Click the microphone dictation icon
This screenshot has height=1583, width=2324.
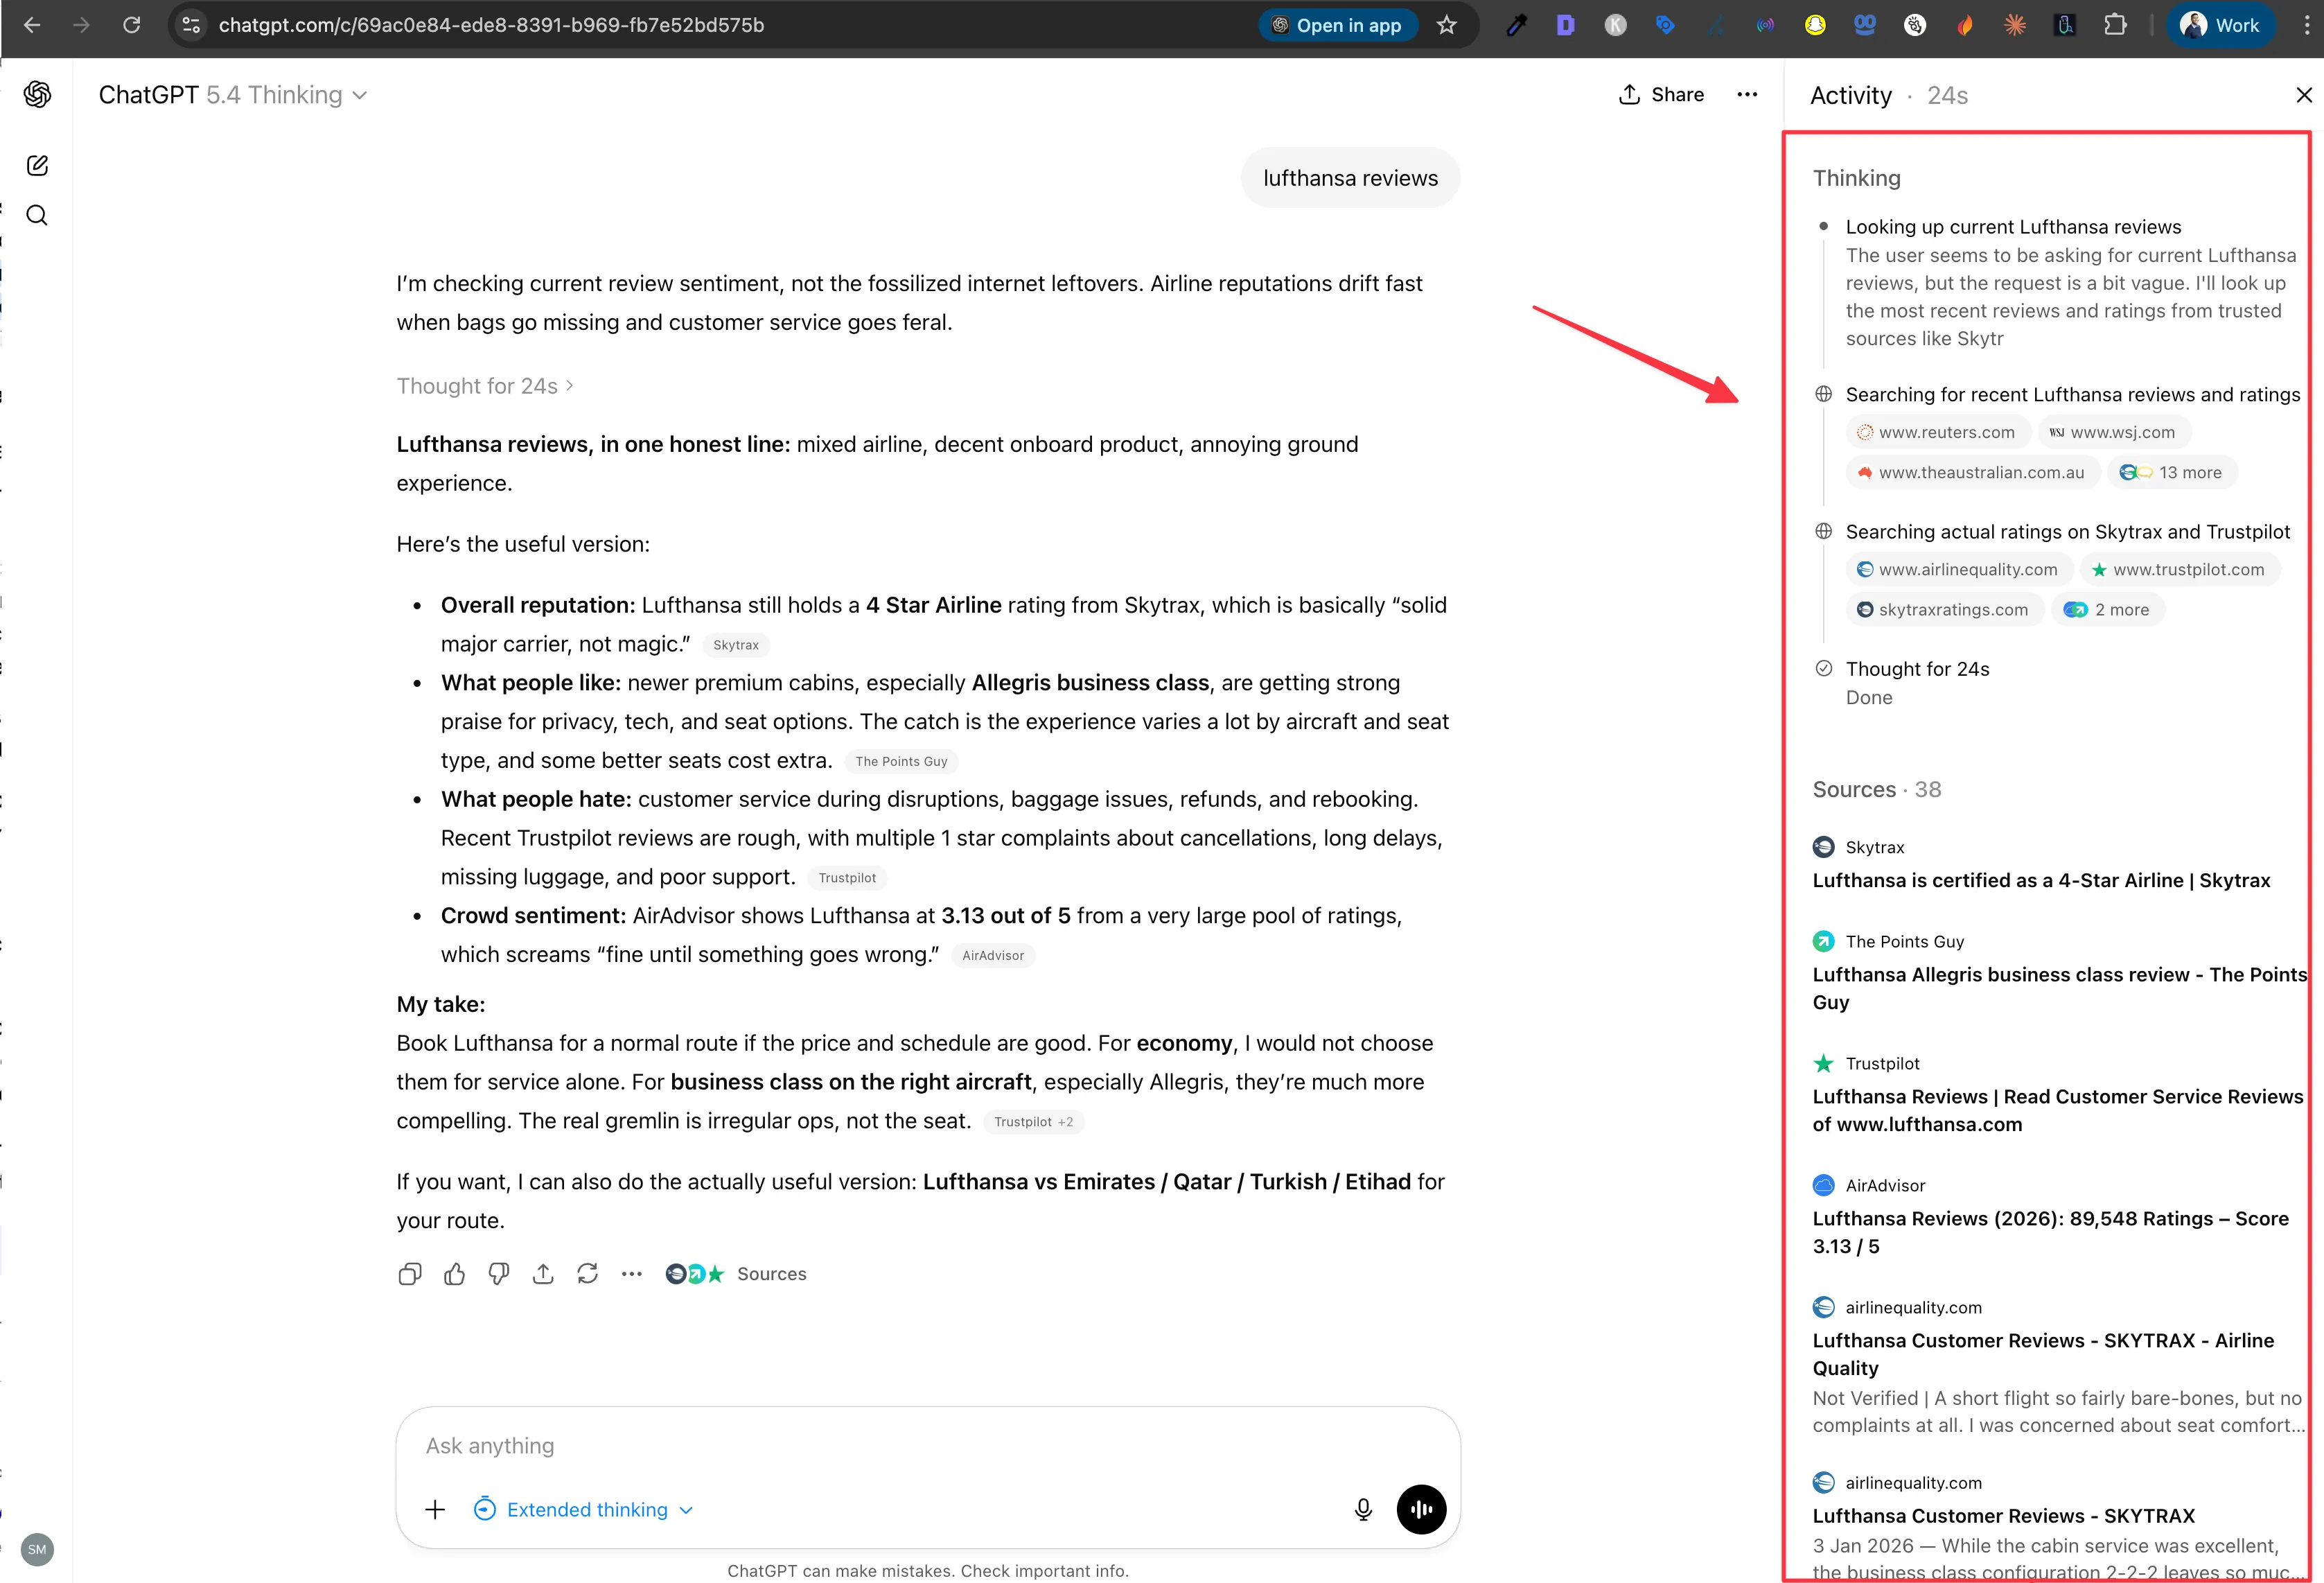(x=1363, y=1509)
